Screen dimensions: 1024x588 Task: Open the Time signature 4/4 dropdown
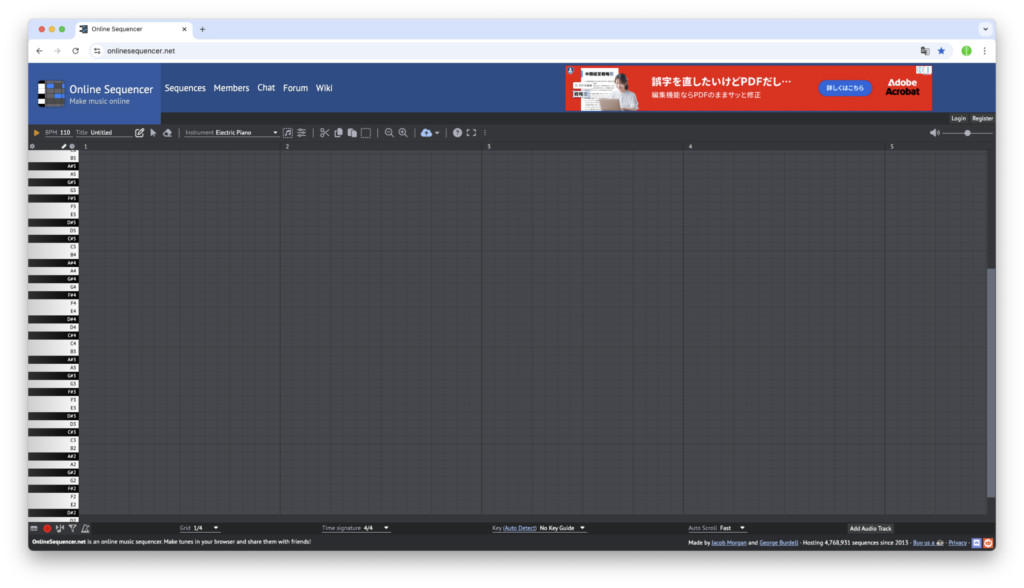(376, 528)
